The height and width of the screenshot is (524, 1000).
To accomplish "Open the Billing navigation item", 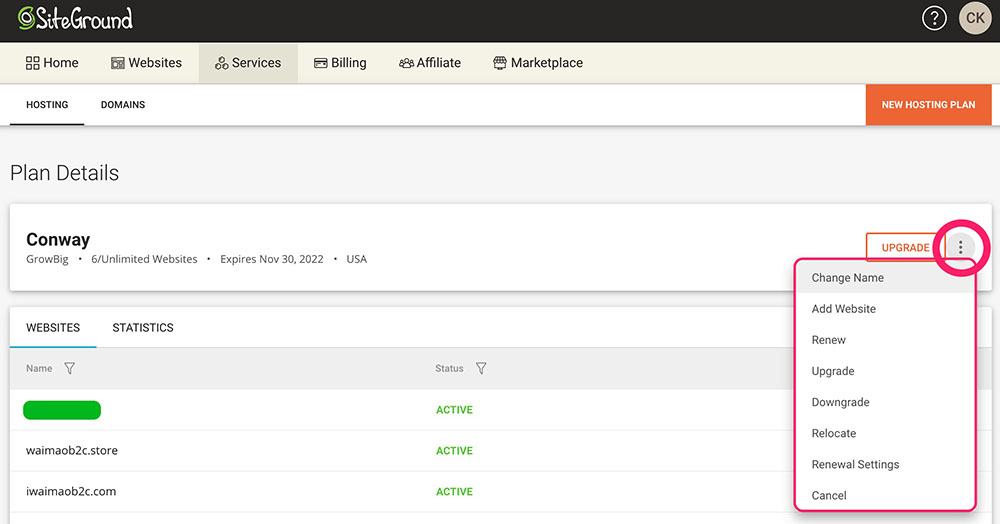I will [340, 63].
